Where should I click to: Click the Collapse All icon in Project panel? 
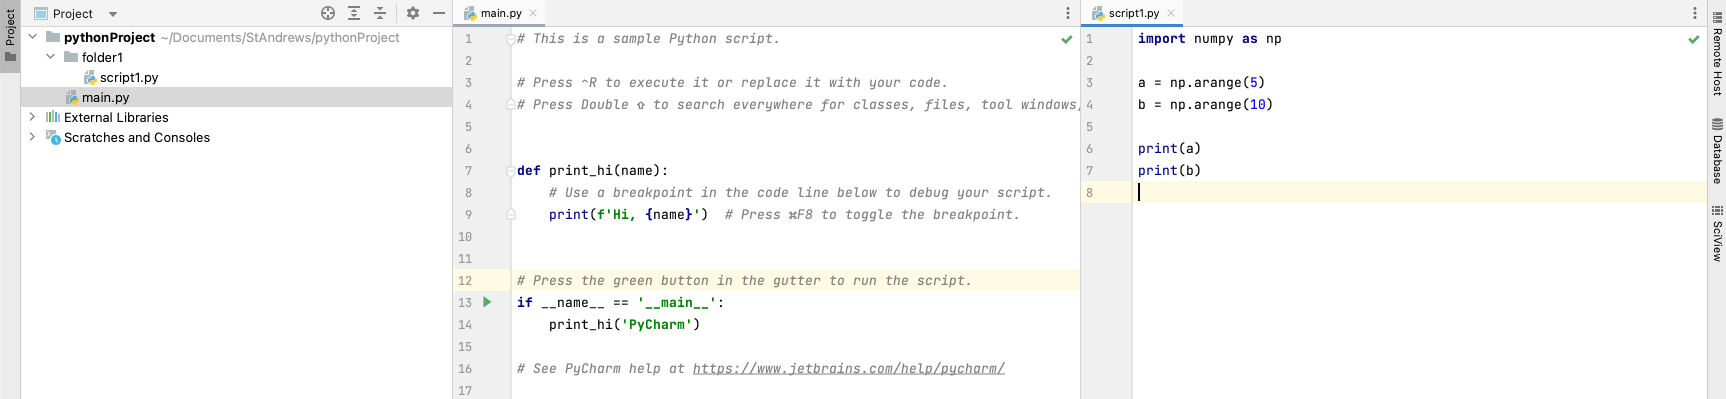(380, 13)
